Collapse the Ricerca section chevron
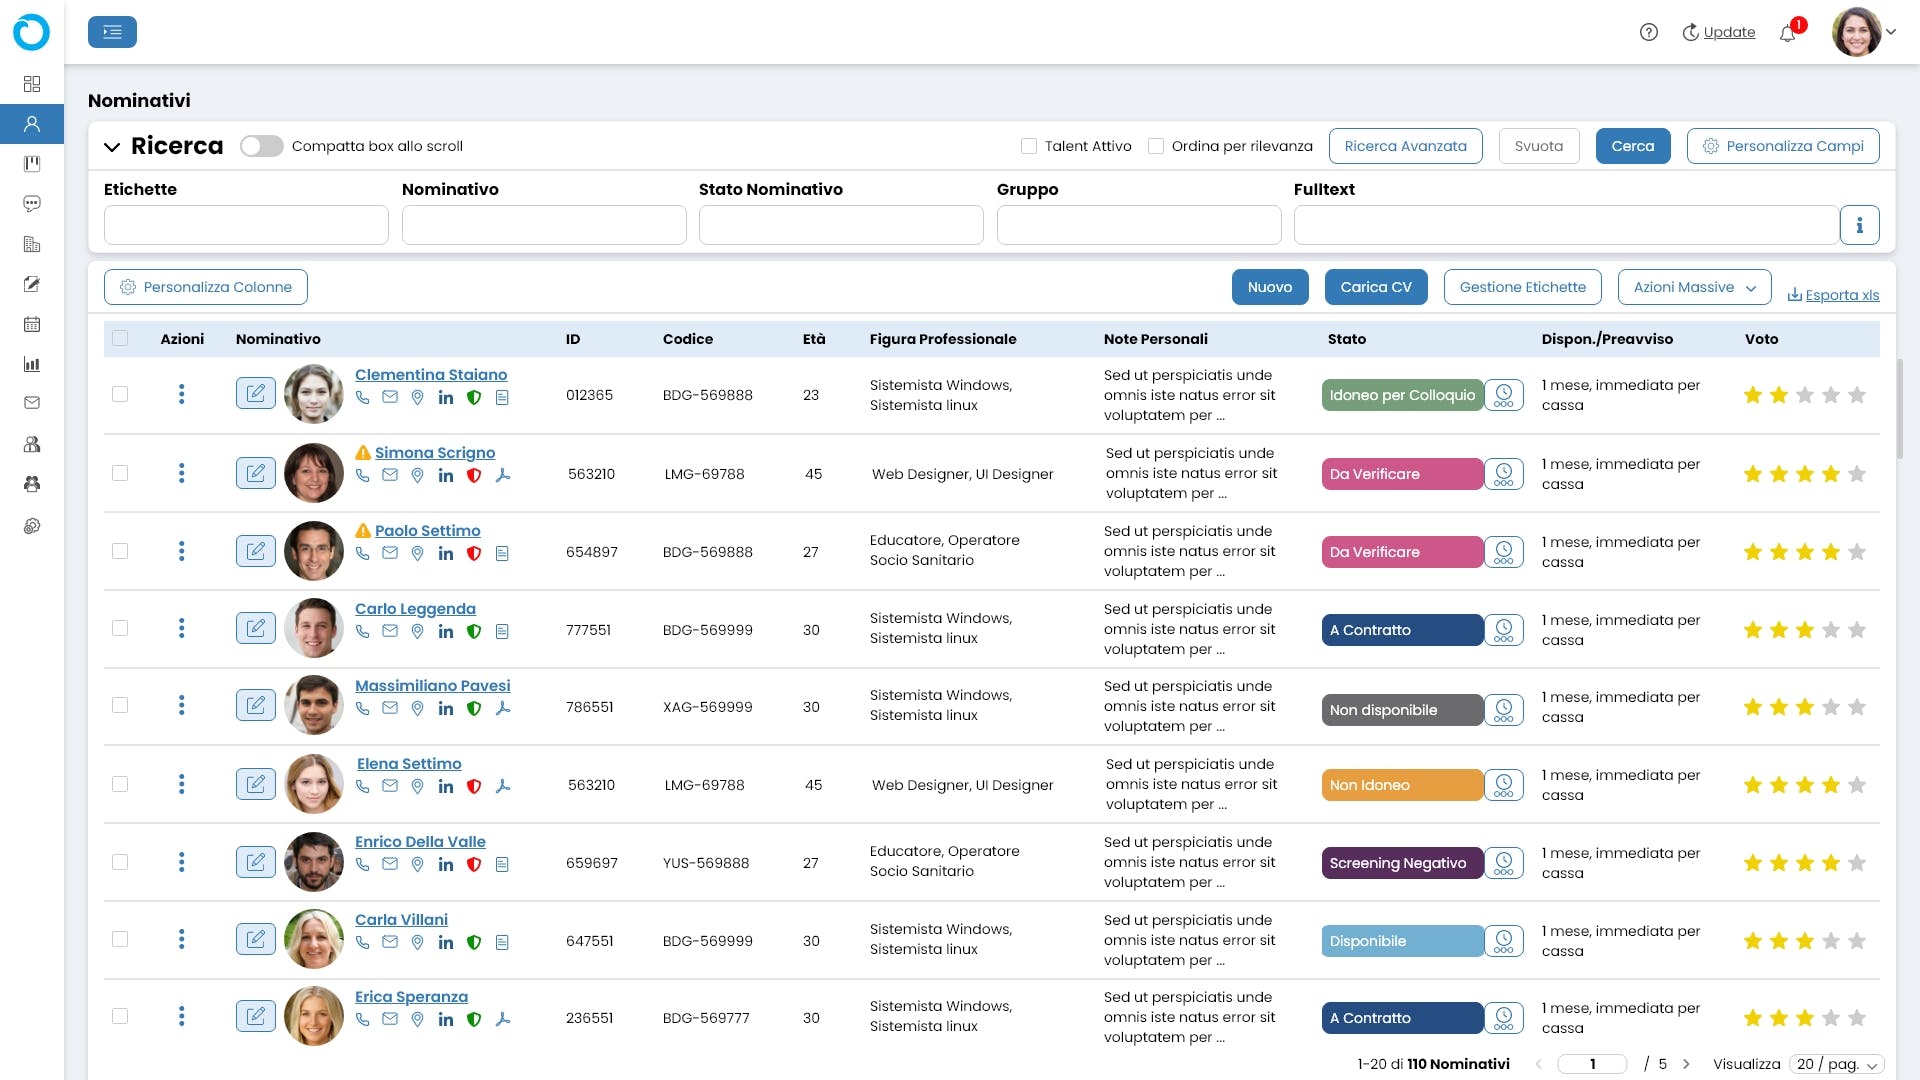Viewport: 1920px width, 1080px height. click(112, 146)
